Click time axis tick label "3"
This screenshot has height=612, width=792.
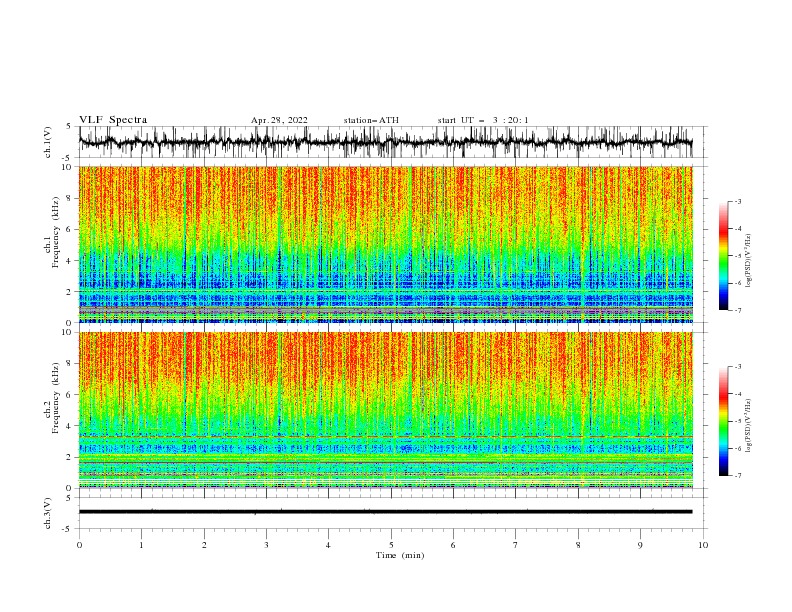(266, 545)
